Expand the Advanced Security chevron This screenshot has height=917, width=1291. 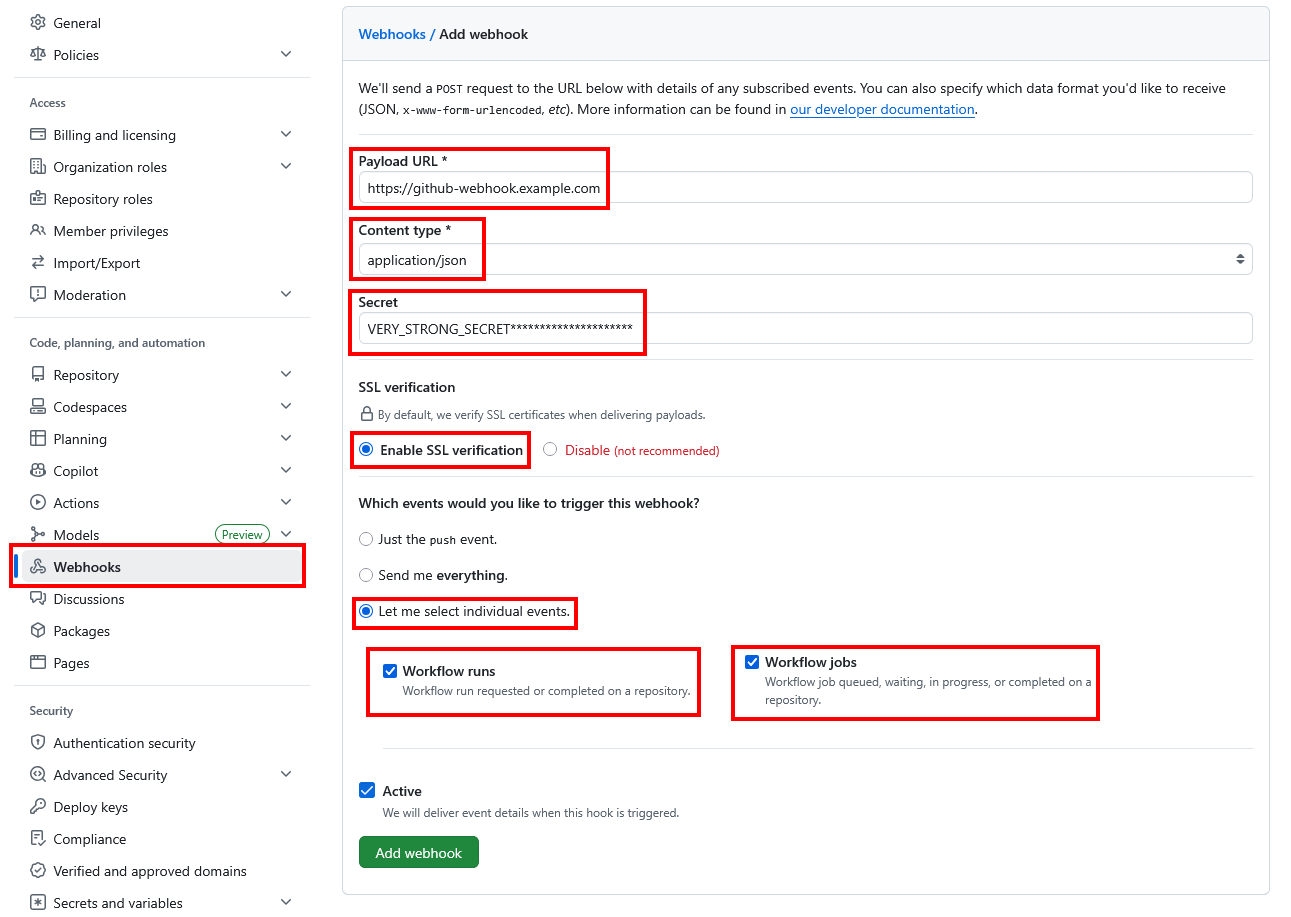pyautogui.click(x=286, y=775)
